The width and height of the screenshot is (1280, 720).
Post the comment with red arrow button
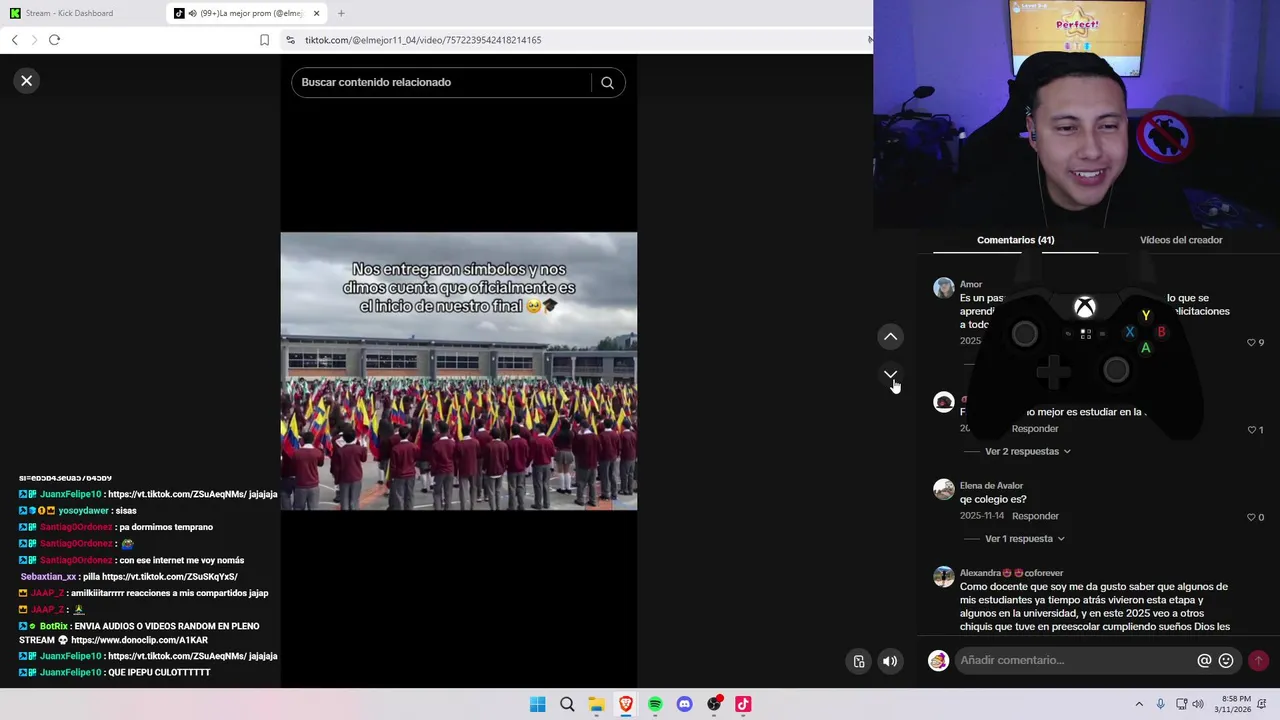[1258, 660]
